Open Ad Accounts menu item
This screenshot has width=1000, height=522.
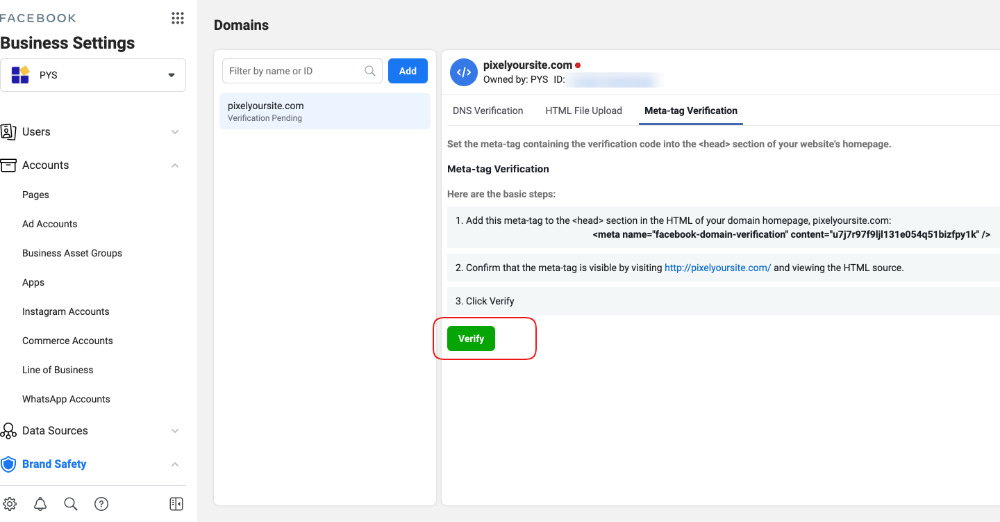coord(50,224)
